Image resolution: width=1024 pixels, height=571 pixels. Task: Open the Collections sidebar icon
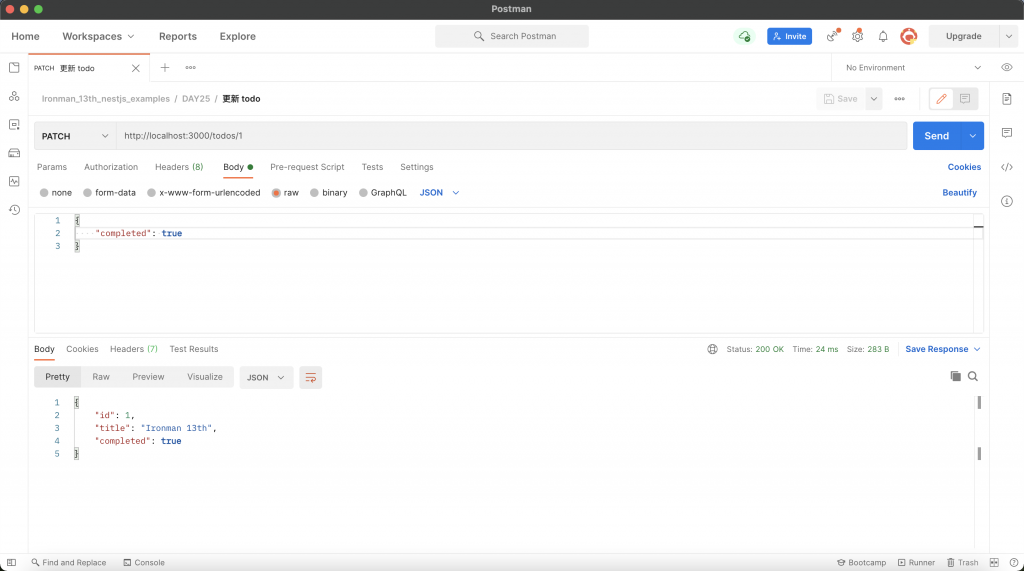14,68
